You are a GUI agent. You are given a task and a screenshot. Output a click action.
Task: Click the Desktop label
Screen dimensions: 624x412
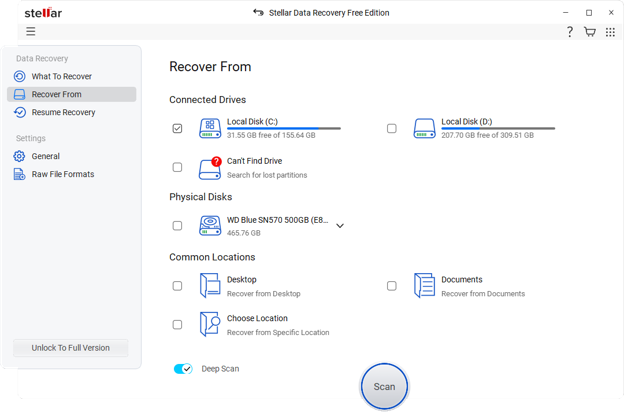(x=242, y=279)
